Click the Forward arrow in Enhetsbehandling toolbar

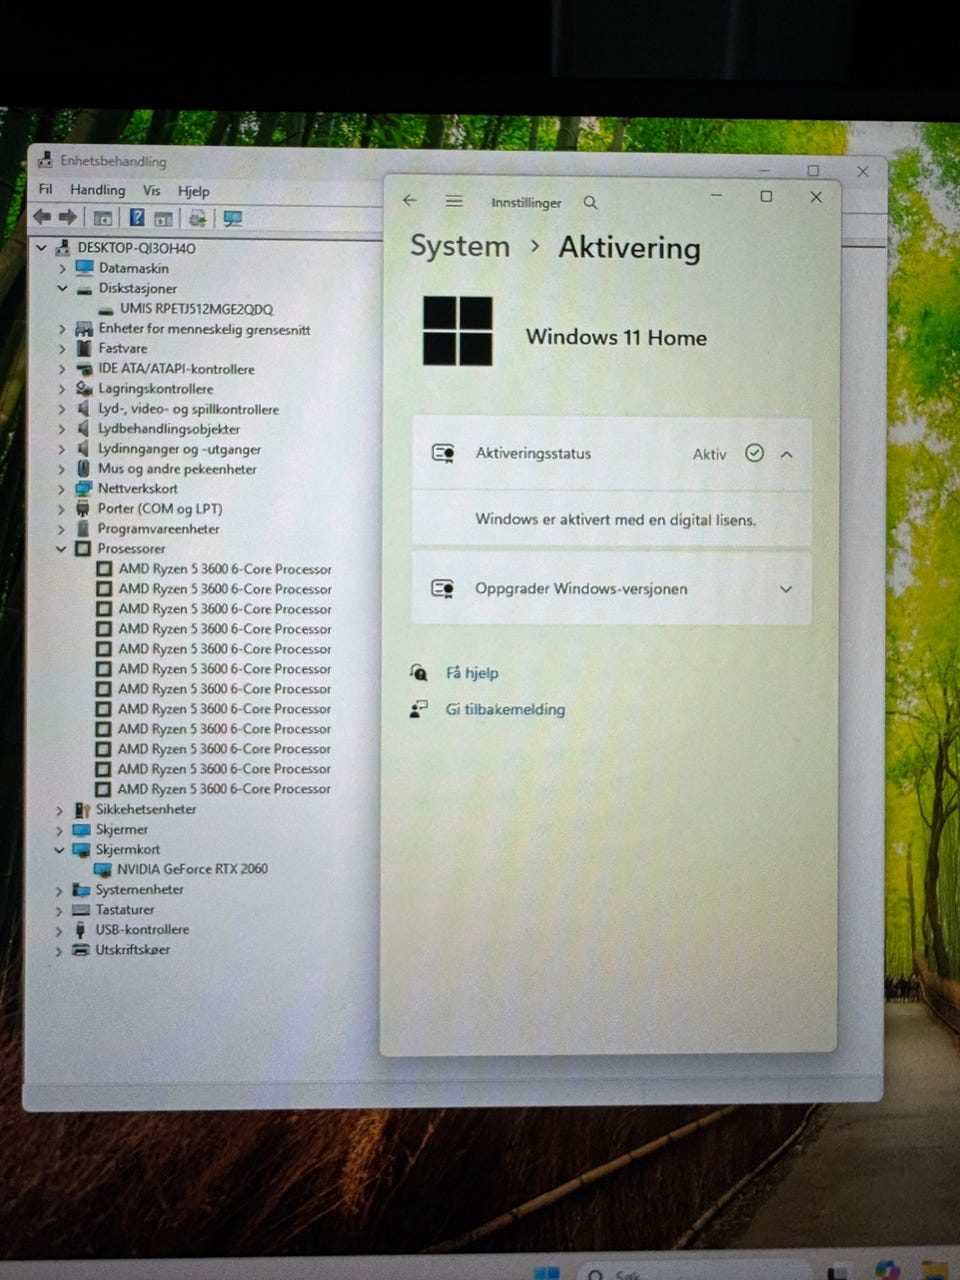68,217
